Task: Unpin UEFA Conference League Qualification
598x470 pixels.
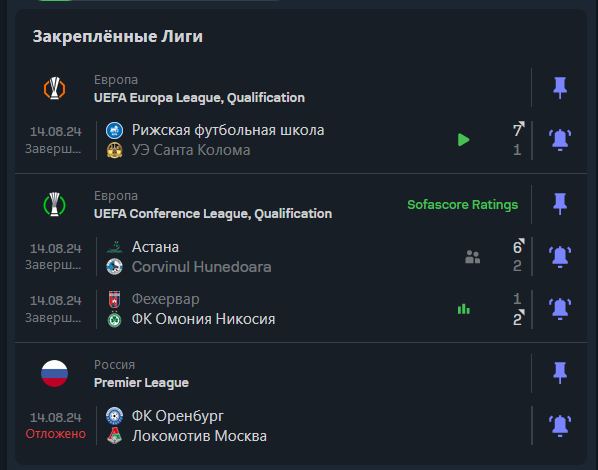Action: coord(560,204)
